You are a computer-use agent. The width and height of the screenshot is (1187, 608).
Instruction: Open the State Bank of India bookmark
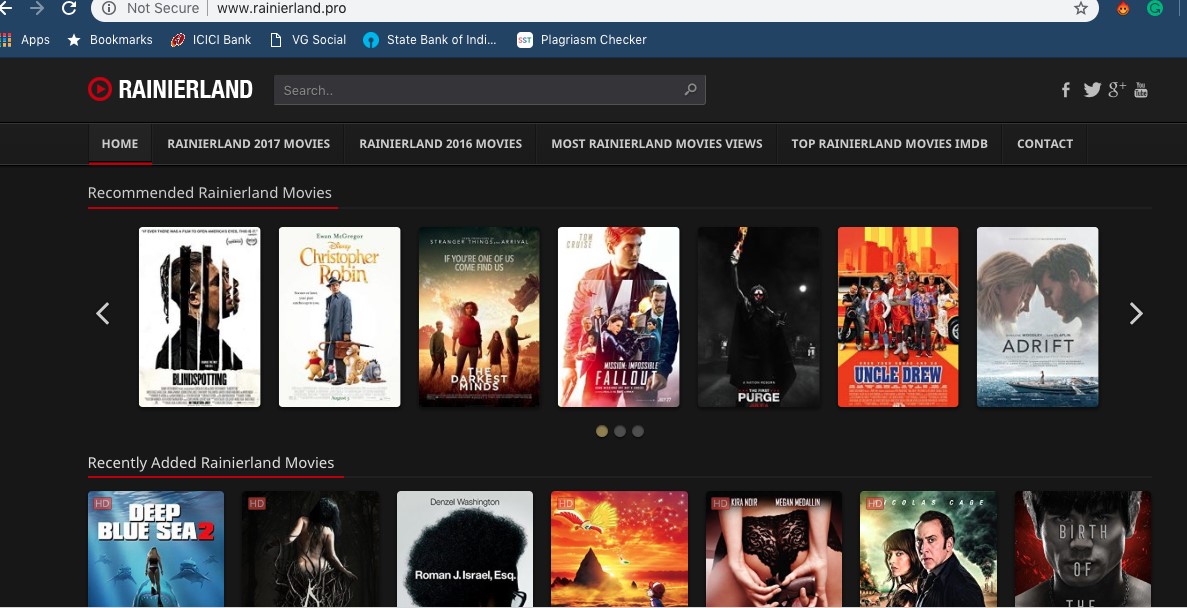(x=430, y=40)
